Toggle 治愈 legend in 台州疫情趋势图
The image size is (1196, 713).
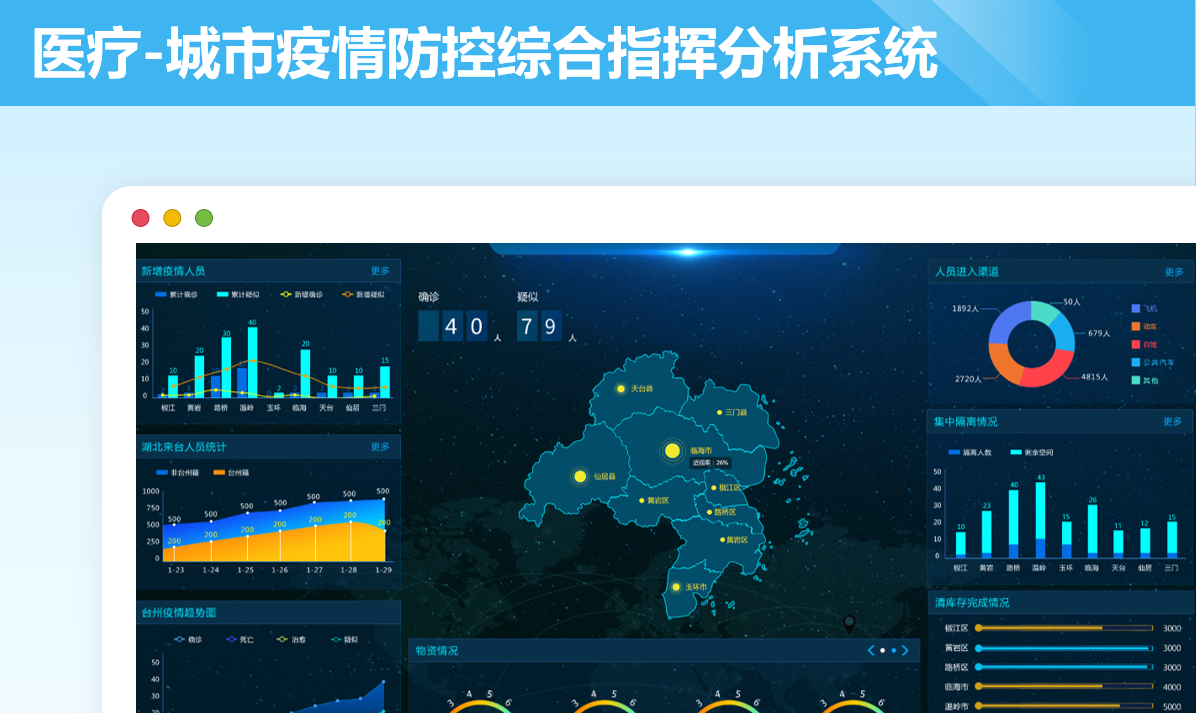tap(291, 640)
